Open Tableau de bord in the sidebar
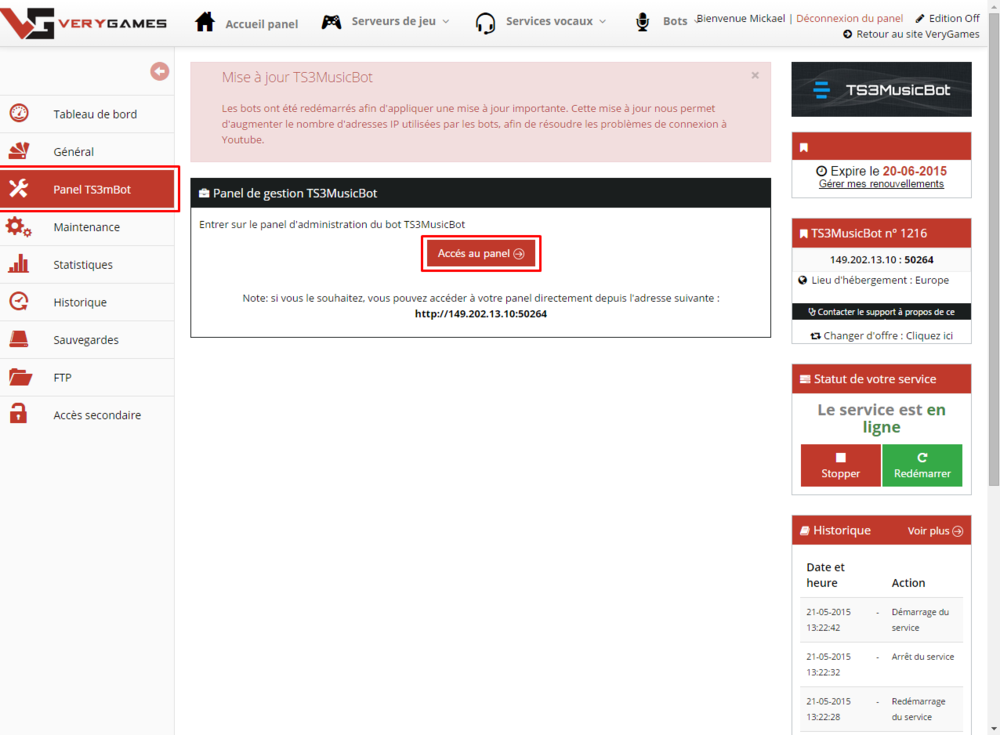The width and height of the screenshot is (1000, 735). click(95, 114)
